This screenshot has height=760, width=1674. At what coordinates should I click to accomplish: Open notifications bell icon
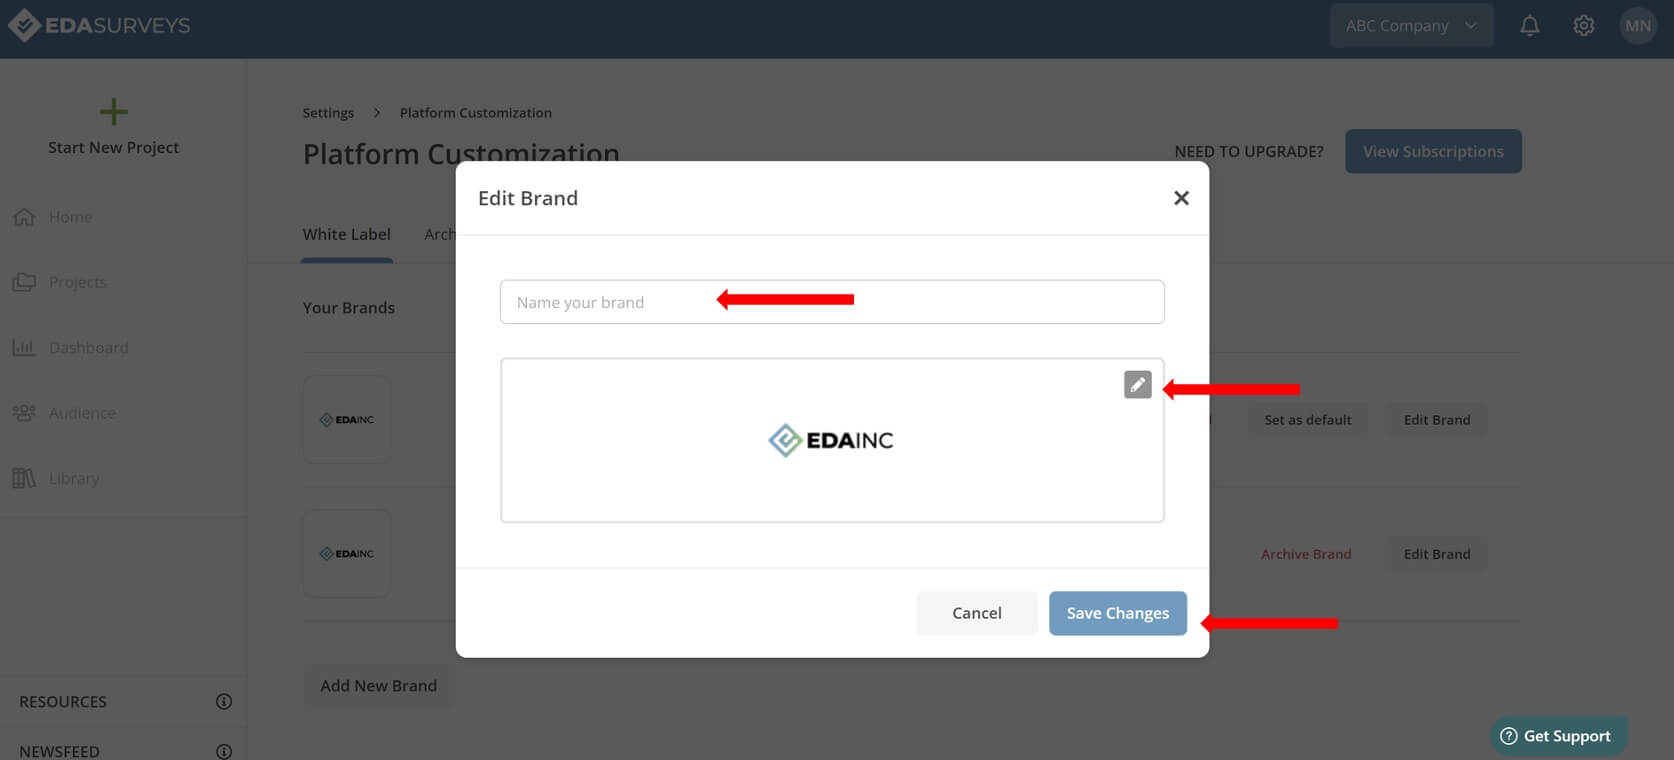pyautogui.click(x=1529, y=26)
